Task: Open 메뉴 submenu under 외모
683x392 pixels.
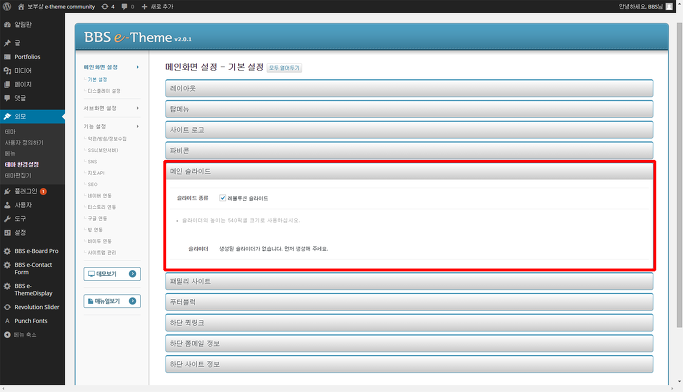Action: click(10, 153)
